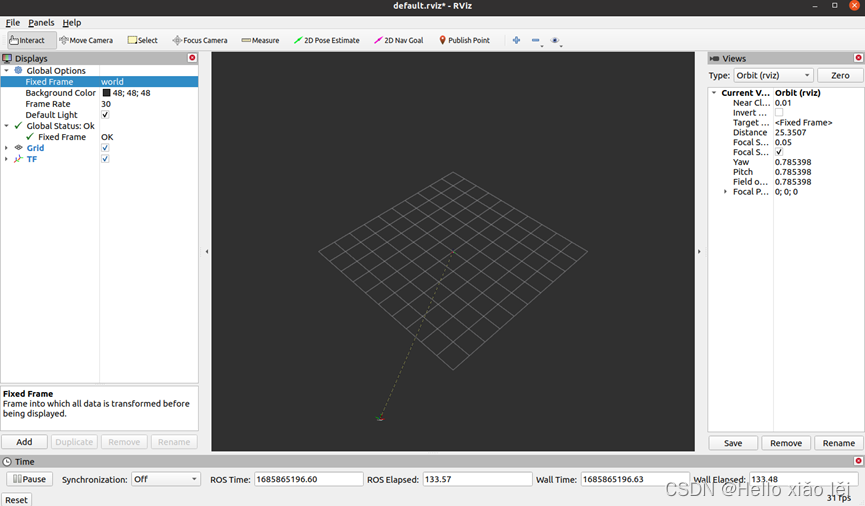Click the Pause time button

point(29,479)
